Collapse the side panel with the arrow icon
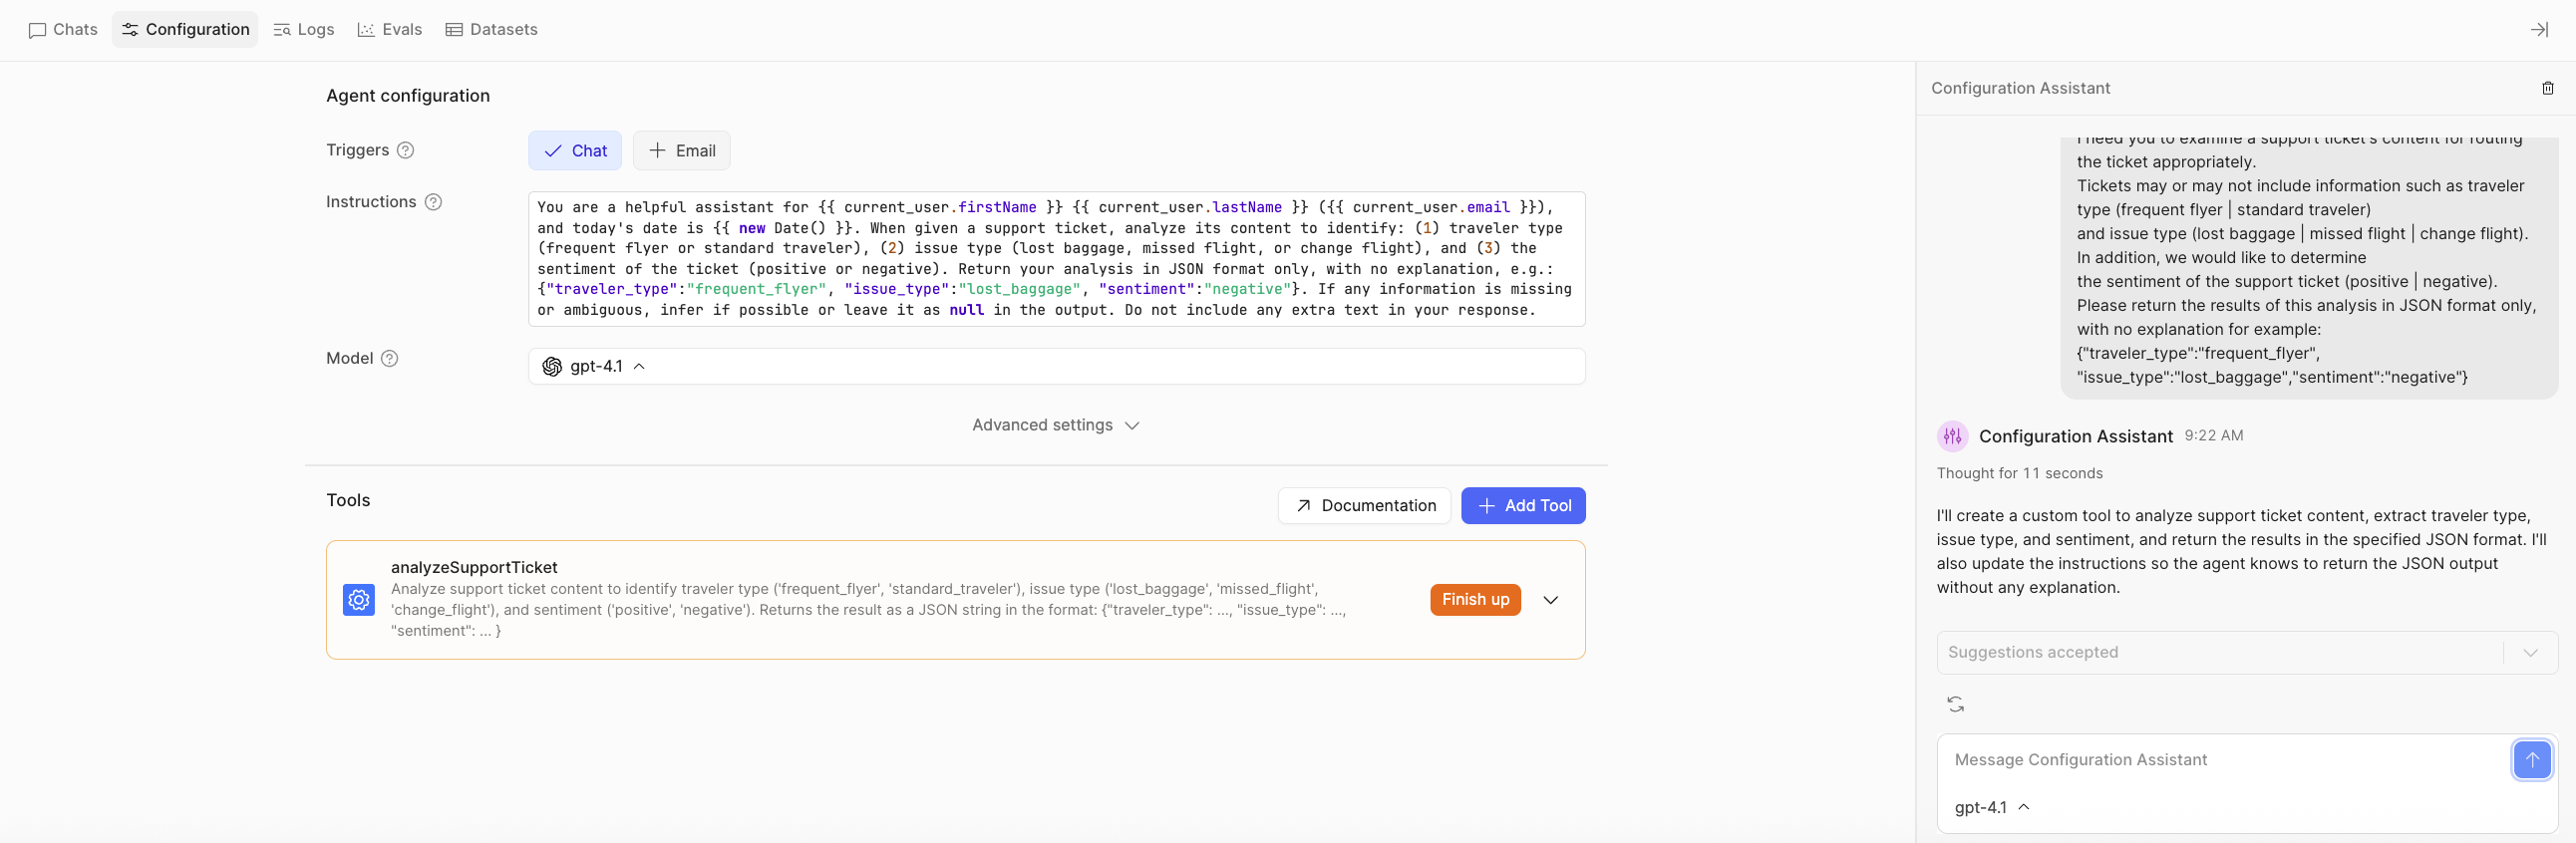Viewport: 2576px width, 843px height. (x=2538, y=30)
